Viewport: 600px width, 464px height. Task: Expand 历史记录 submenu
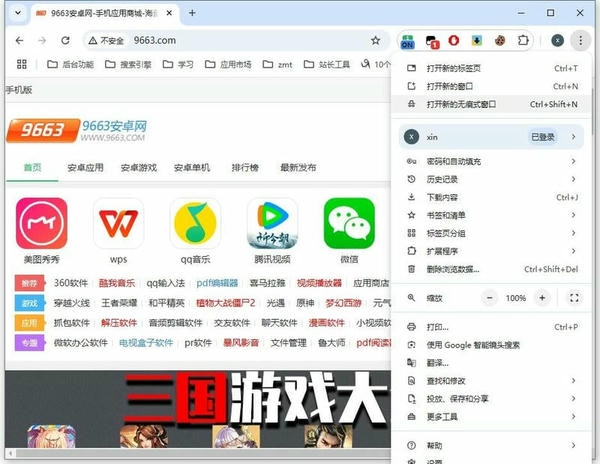point(491,179)
